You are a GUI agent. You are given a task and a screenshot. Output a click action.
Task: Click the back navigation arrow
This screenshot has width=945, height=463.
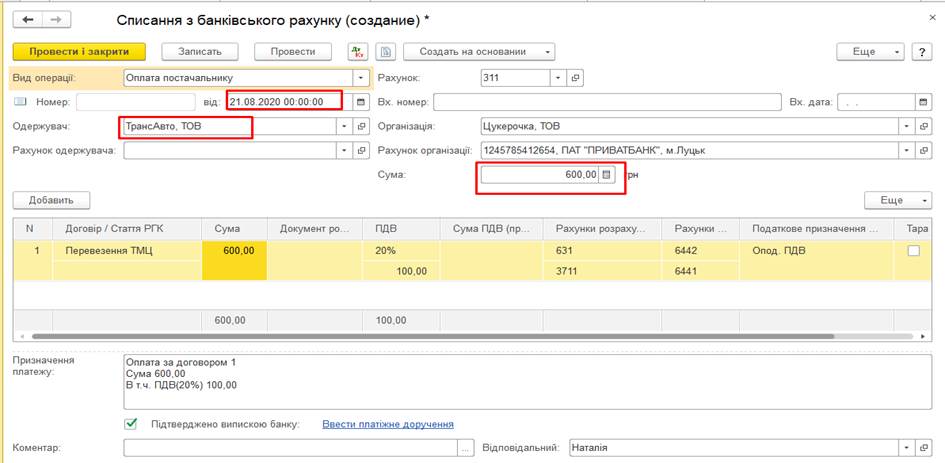coord(28,20)
